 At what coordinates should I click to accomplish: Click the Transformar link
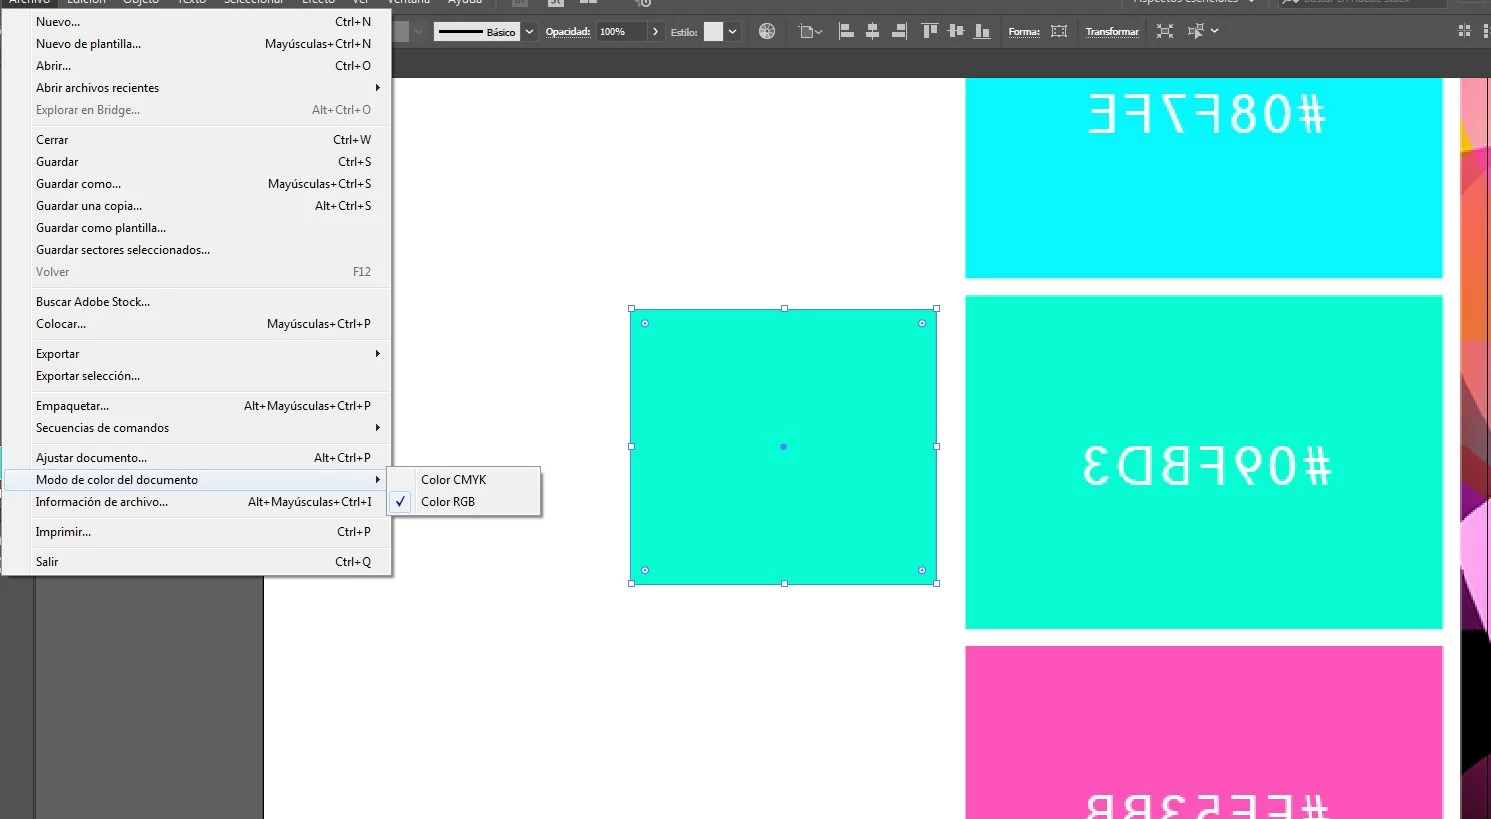[x=1112, y=32]
